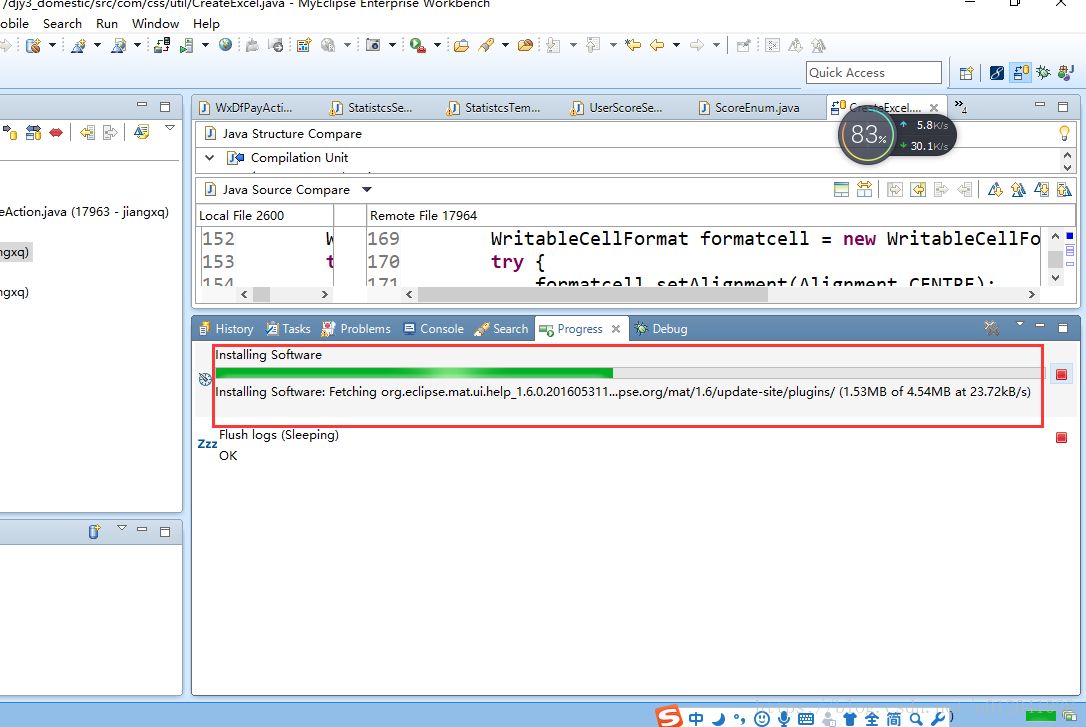Toggle the three-way compare pane layout icon
The image size is (1086, 727).
[841, 189]
